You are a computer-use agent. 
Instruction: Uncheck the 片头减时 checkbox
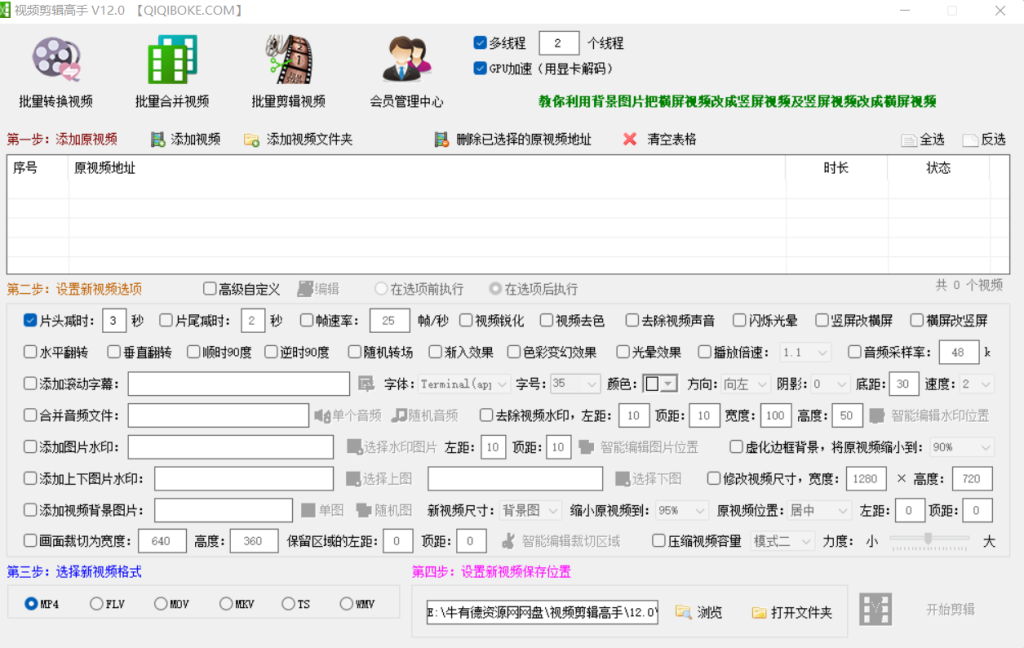(x=30, y=321)
